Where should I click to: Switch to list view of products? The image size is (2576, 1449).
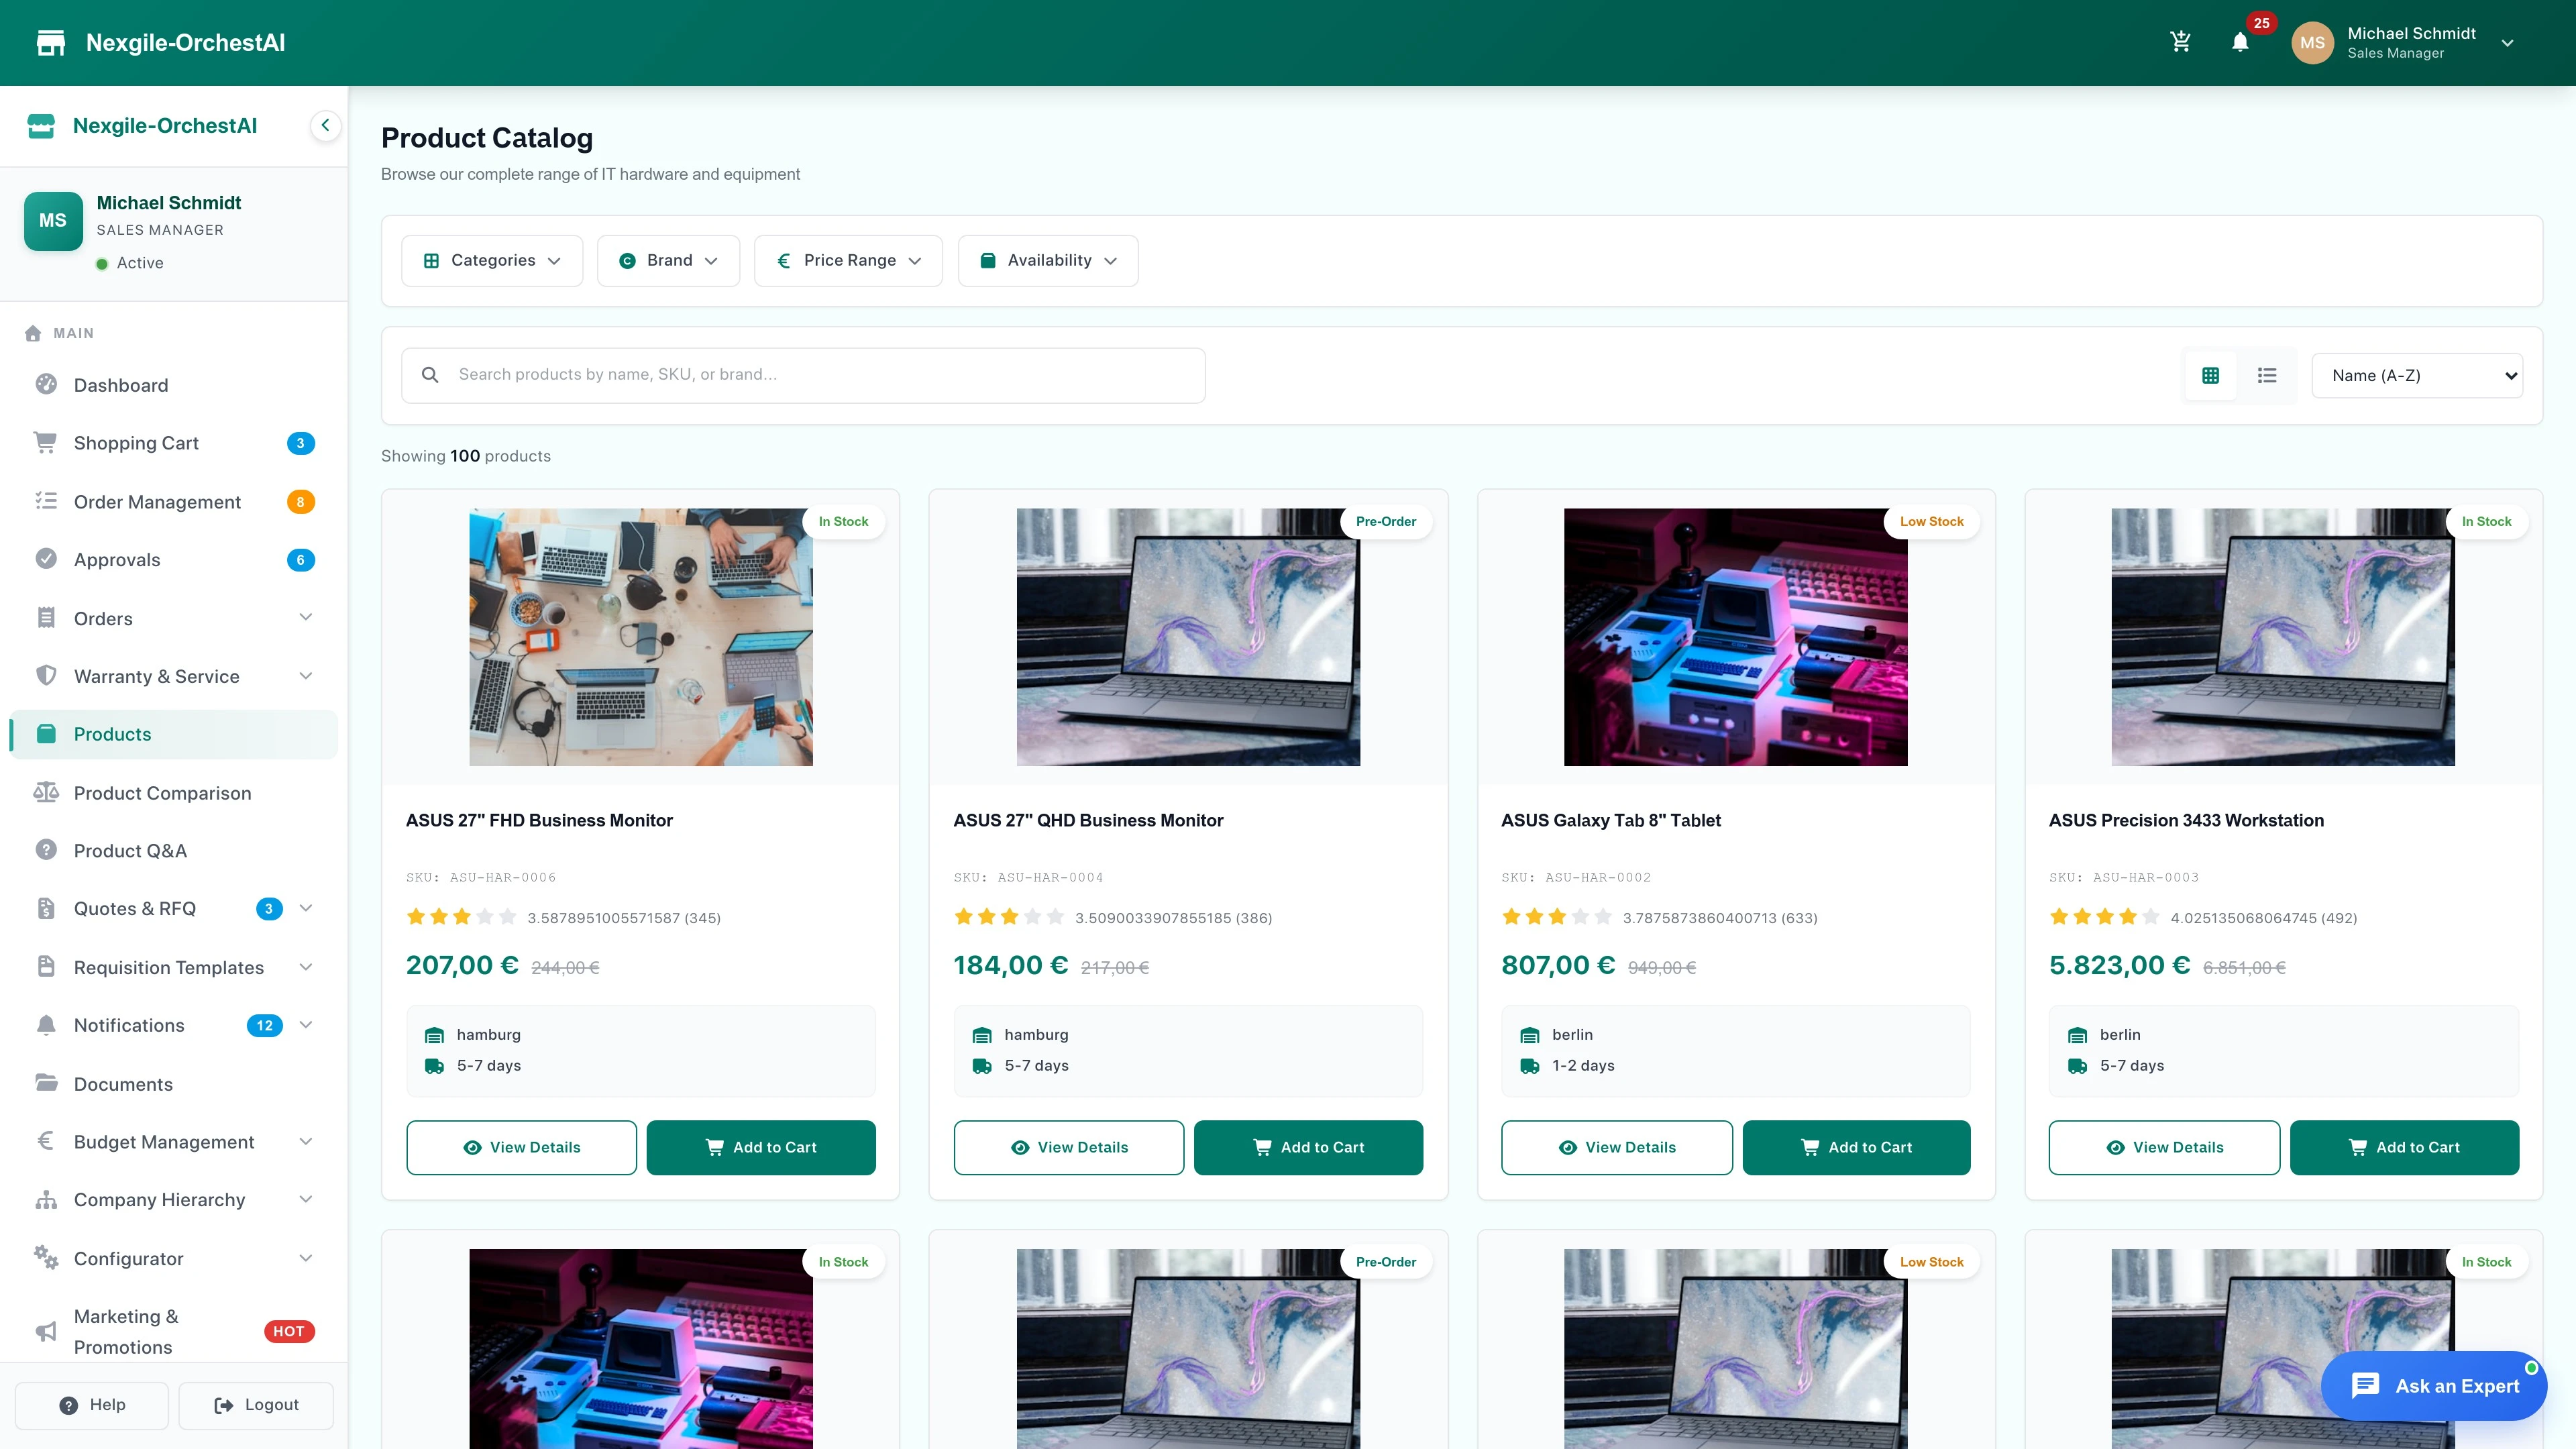tap(2267, 375)
